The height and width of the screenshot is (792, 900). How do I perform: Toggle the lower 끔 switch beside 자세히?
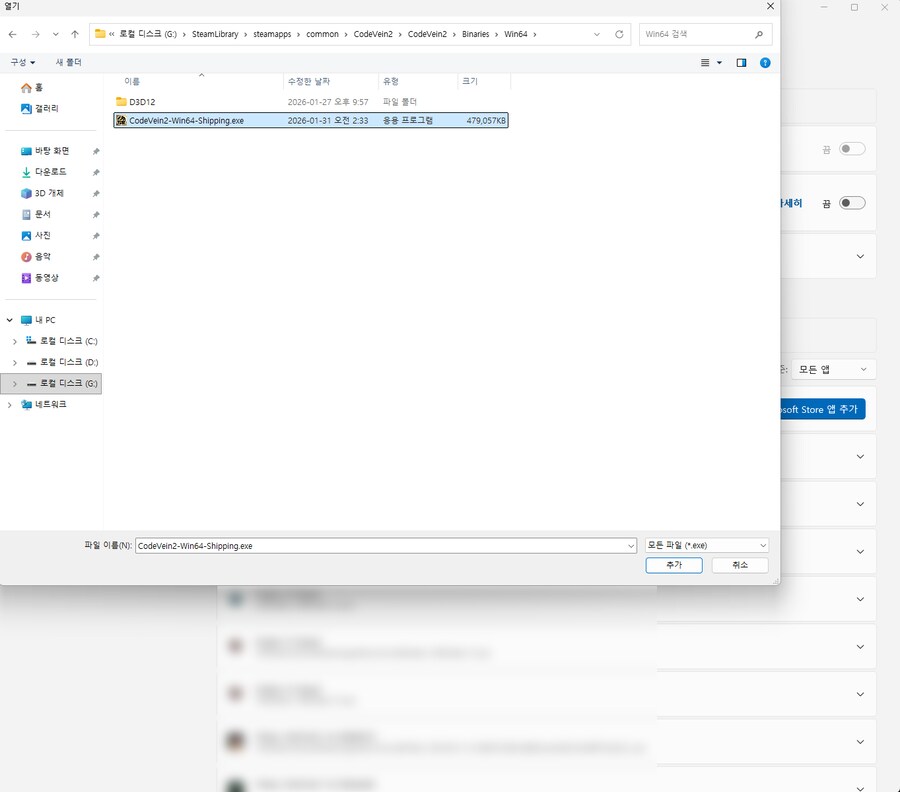852,203
